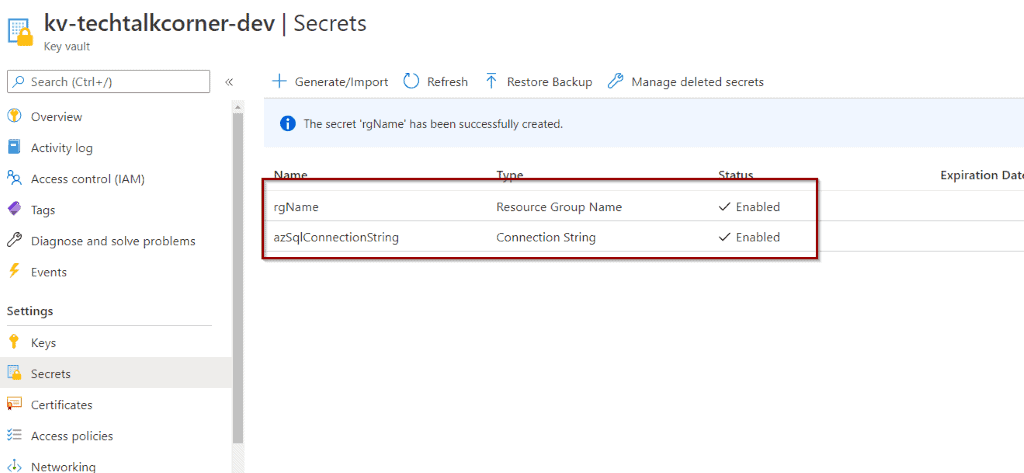Open the rgName secret
1024x473 pixels.
pyautogui.click(x=296, y=207)
